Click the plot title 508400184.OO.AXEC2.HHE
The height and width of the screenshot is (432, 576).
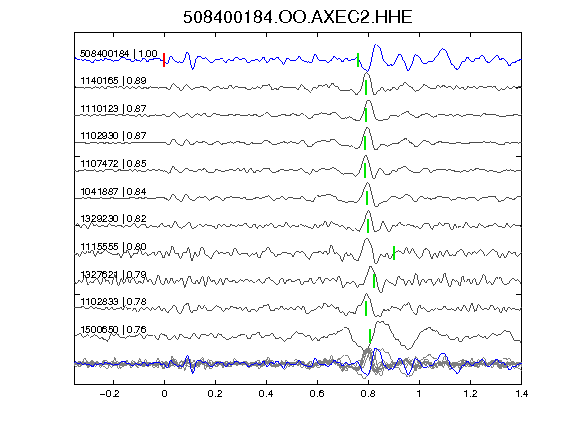(298, 17)
